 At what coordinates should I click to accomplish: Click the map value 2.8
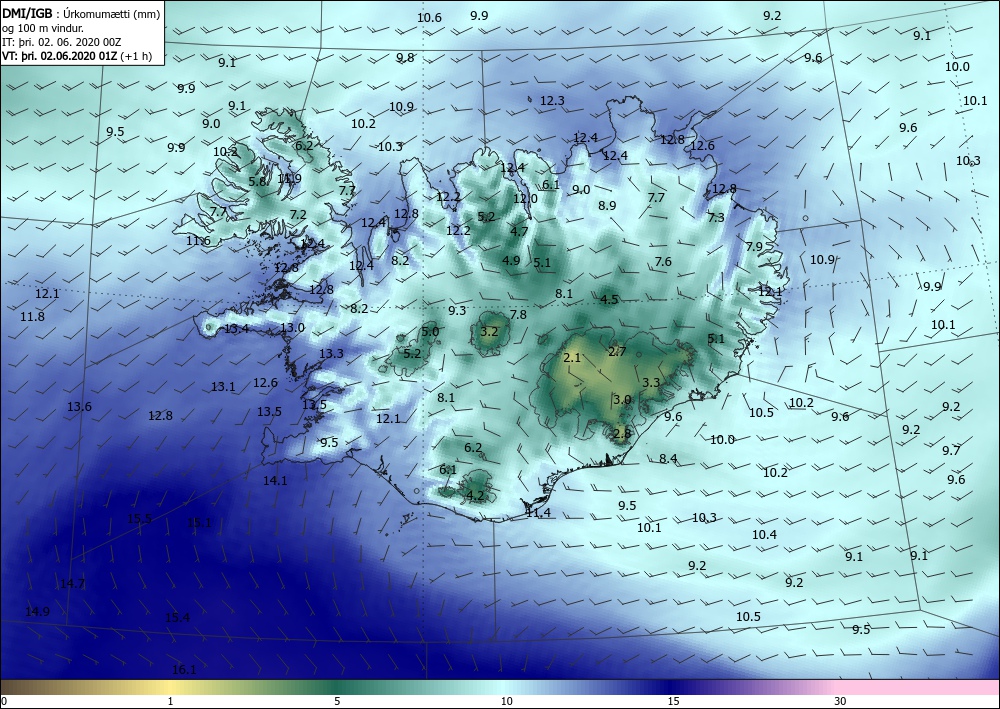coord(621,433)
